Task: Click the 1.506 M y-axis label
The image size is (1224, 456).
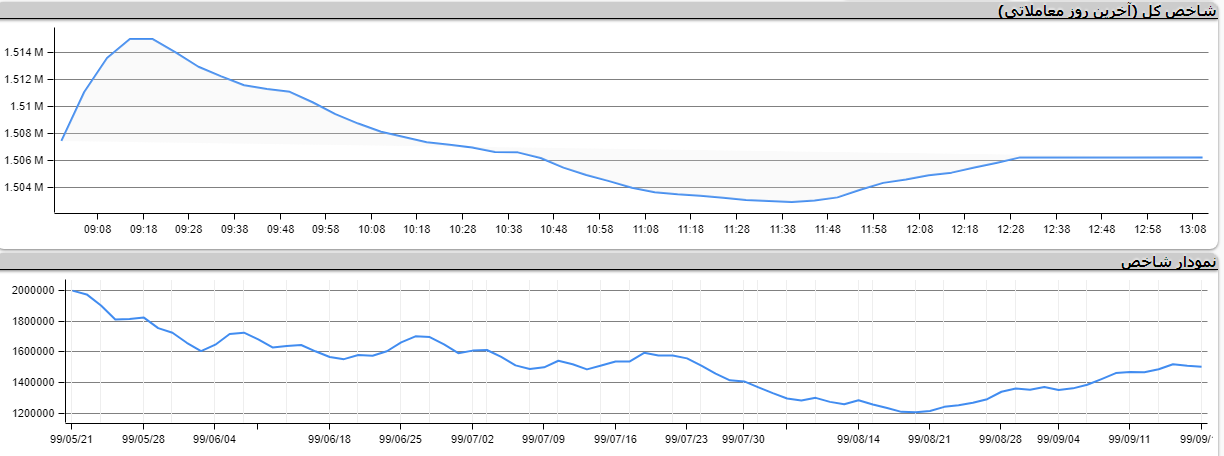Action: pyautogui.click(x=24, y=160)
